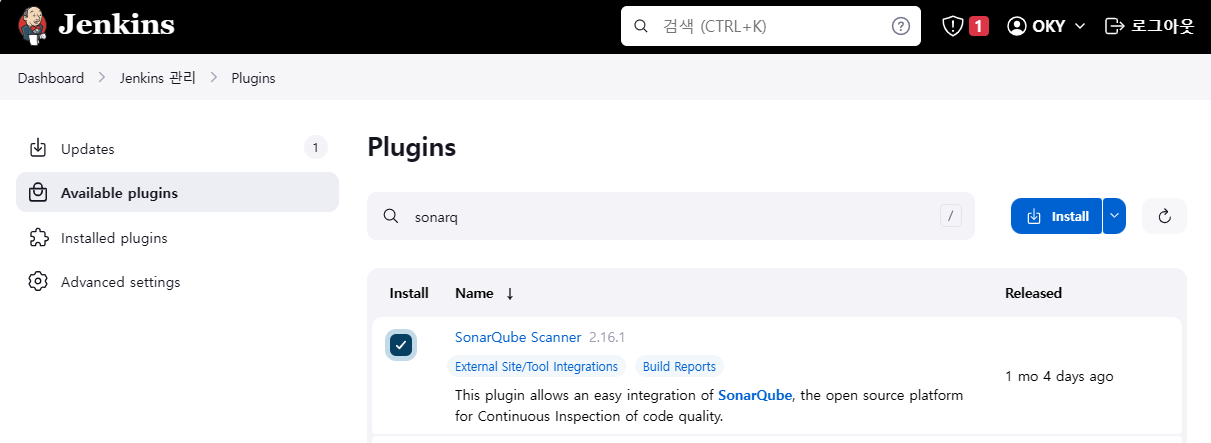Click the External Site/Tool Integrations tag
The height and width of the screenshot is (443, 1211).
(536, 367)
